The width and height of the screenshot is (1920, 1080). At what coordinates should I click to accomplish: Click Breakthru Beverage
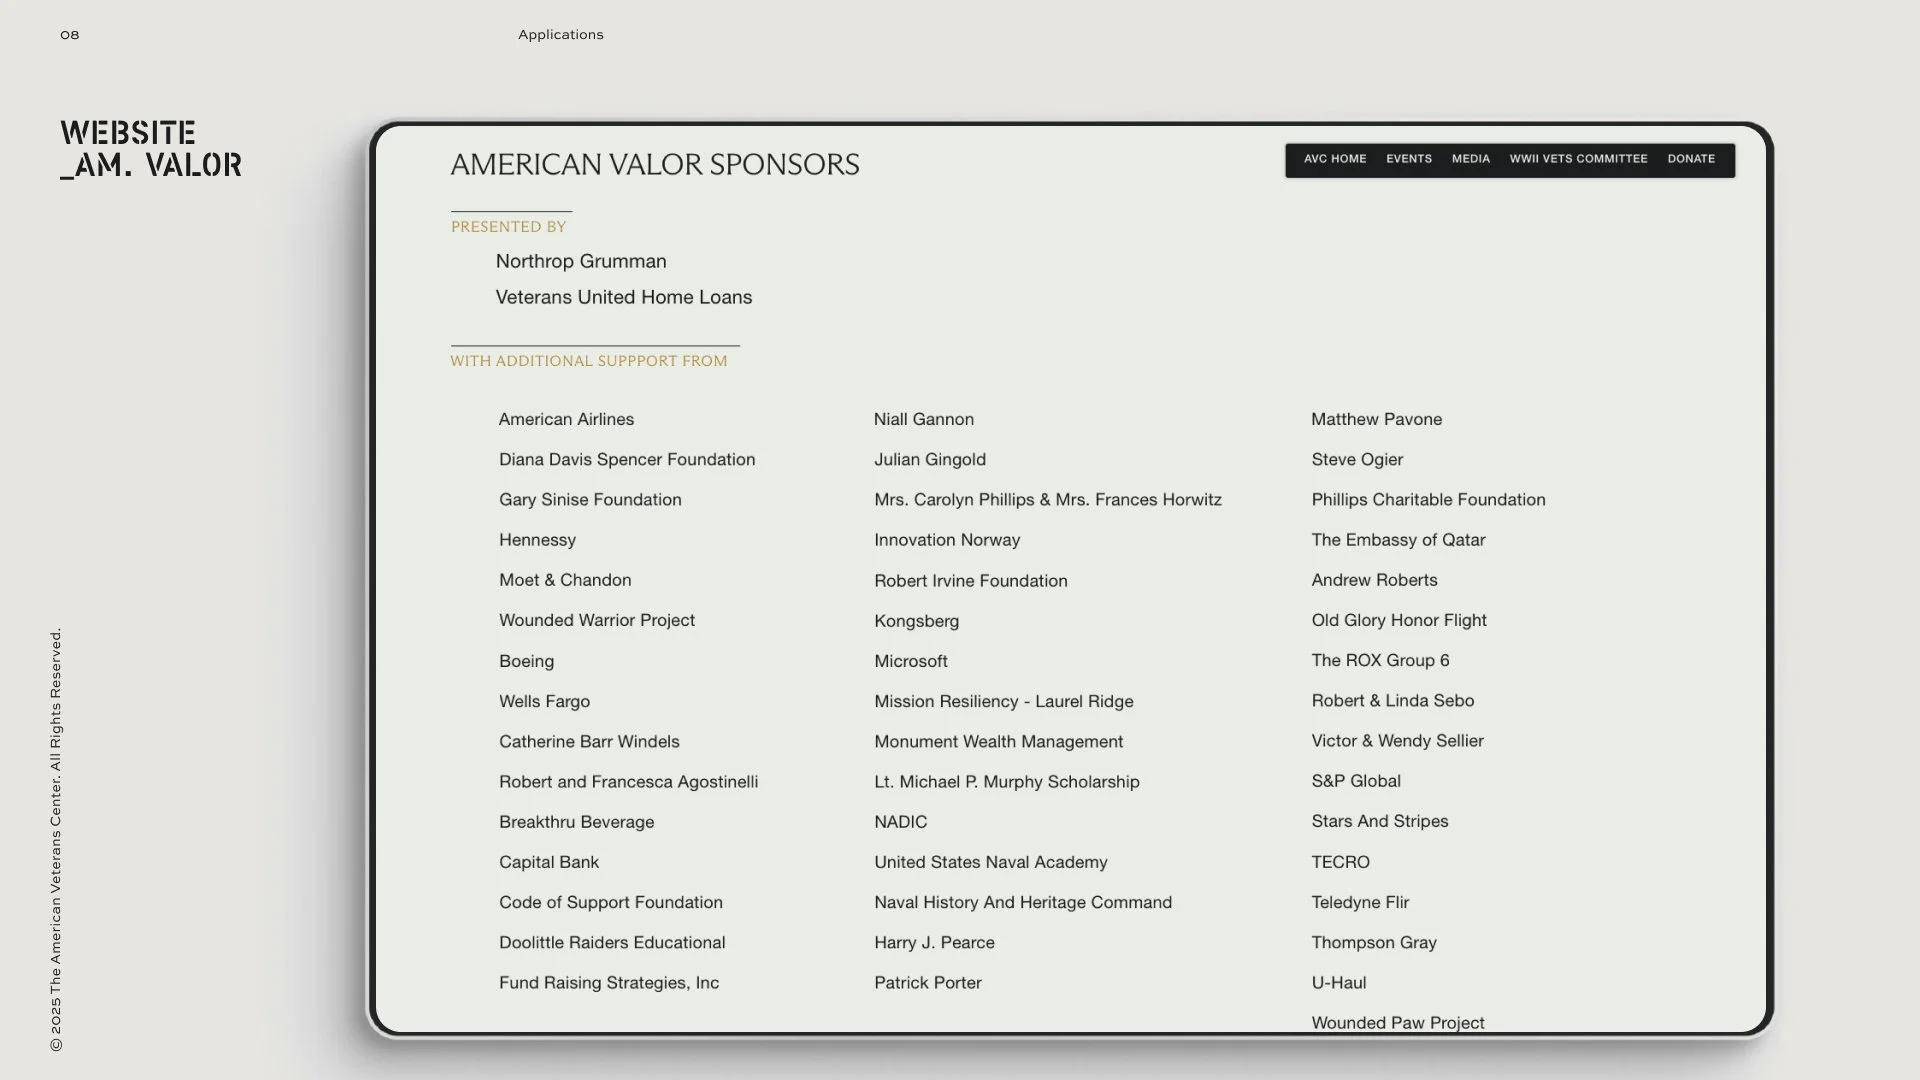pyautogui.click(x=576, y=822)
